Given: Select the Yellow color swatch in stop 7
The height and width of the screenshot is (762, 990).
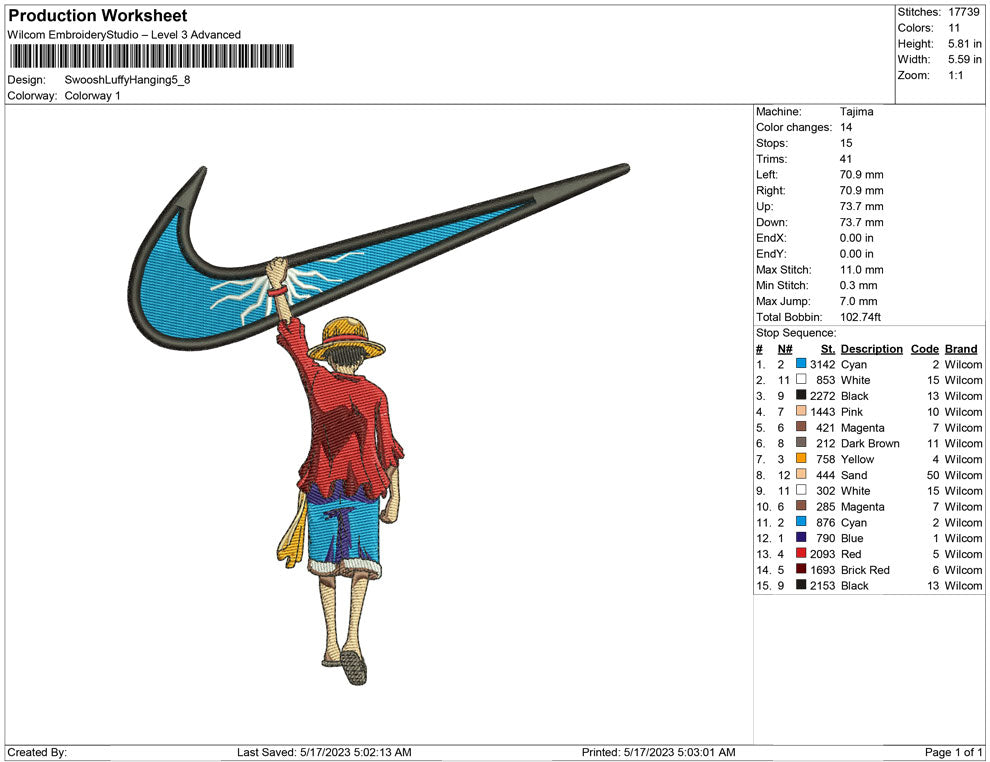Looking at the screenshot, I should pyautogui.click(x=801, y=460).
